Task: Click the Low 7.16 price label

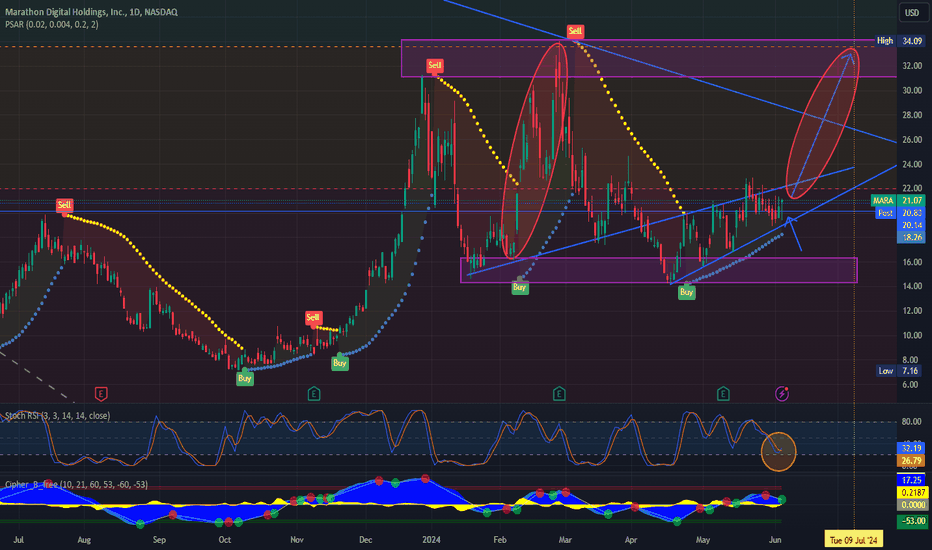Action: [899, 371]
